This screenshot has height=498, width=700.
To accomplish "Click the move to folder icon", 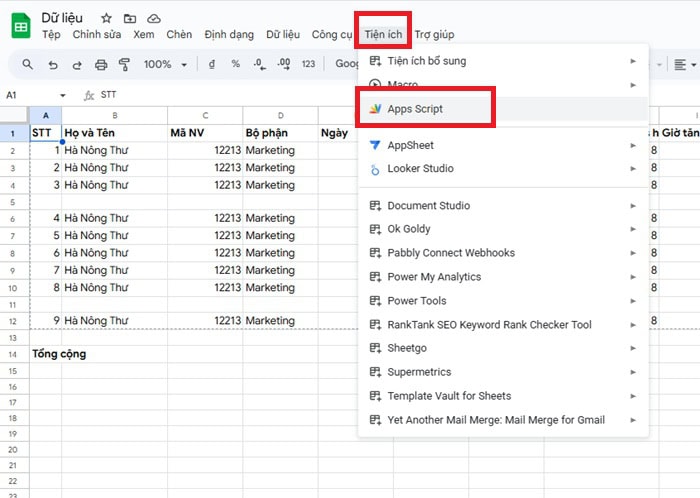I will [x=130, y=18].
